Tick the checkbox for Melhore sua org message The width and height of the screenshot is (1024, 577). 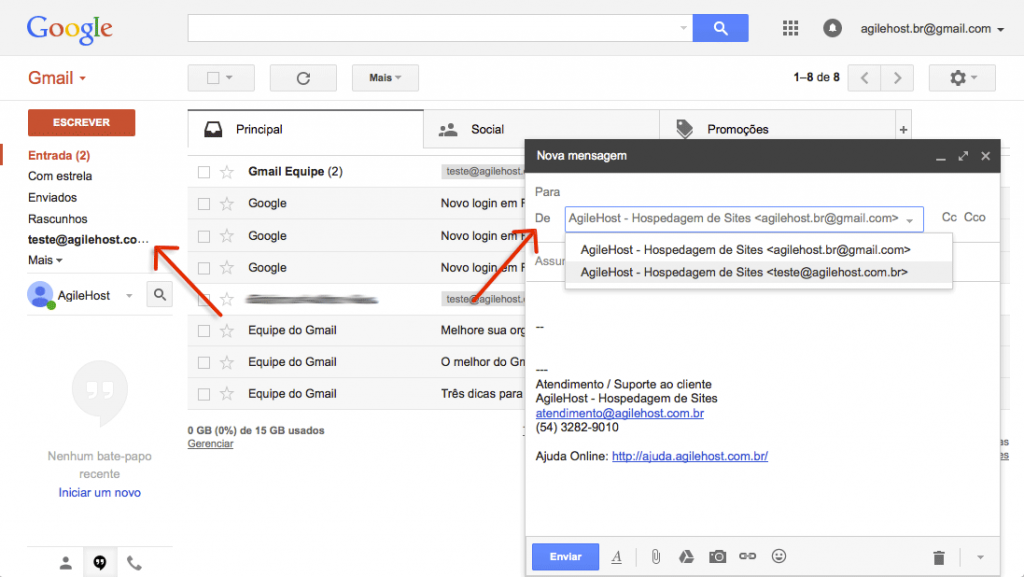pyautogui.click(x=204, y=330)
